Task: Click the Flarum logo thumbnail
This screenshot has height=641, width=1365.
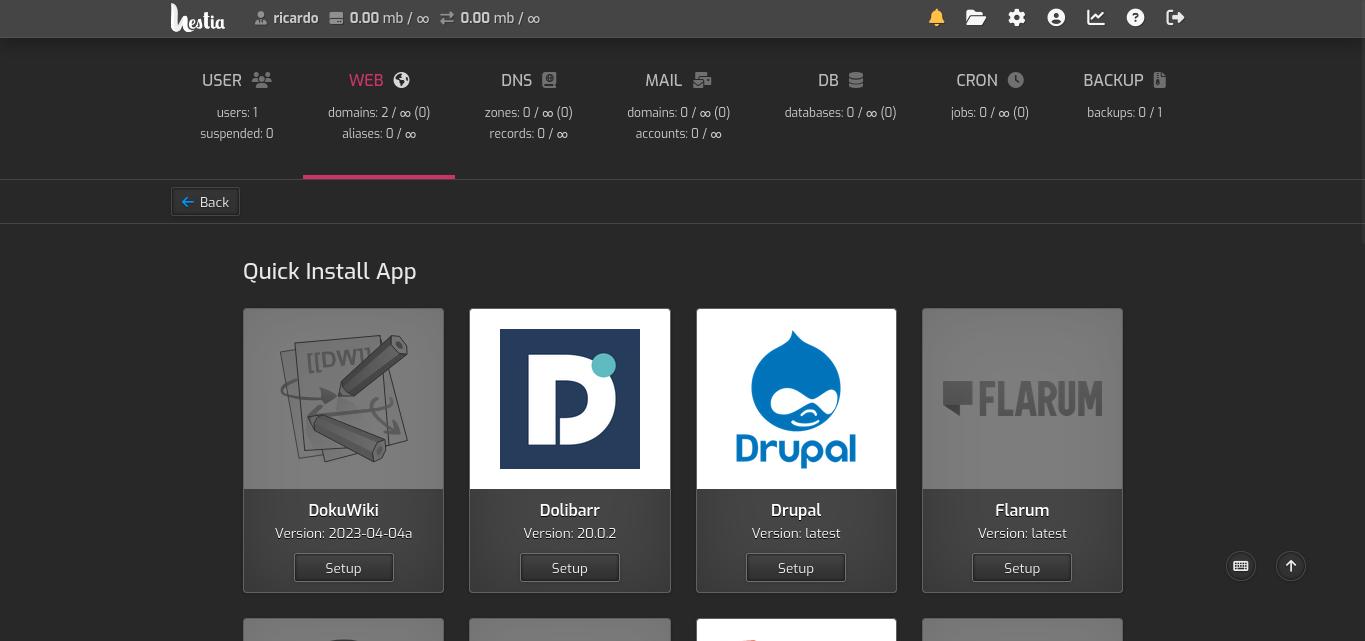Action: 1022,399
